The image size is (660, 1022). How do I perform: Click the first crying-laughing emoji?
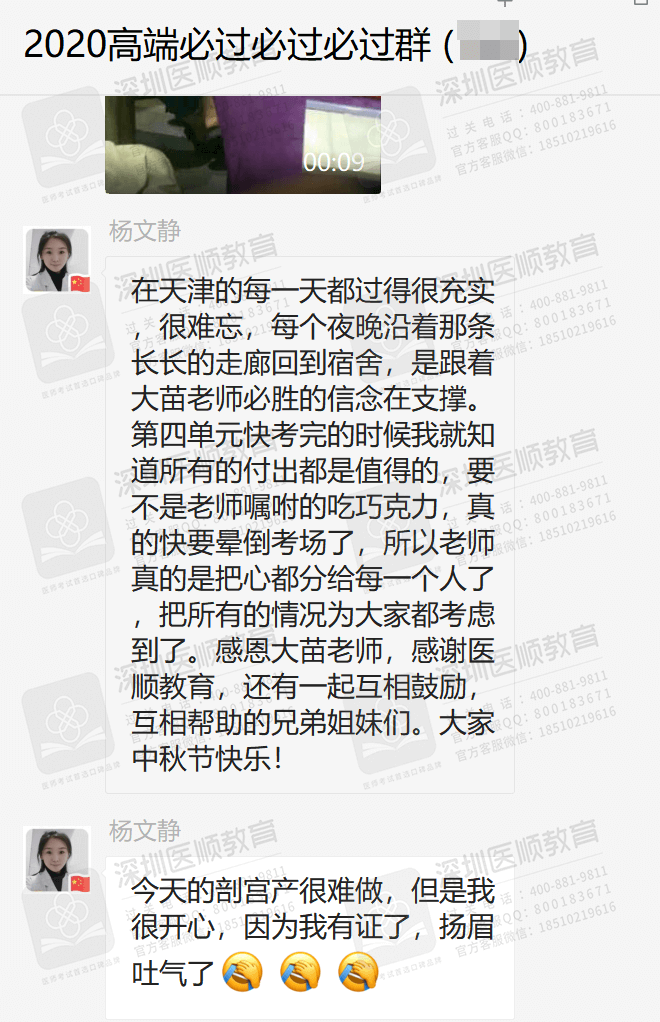242,972
